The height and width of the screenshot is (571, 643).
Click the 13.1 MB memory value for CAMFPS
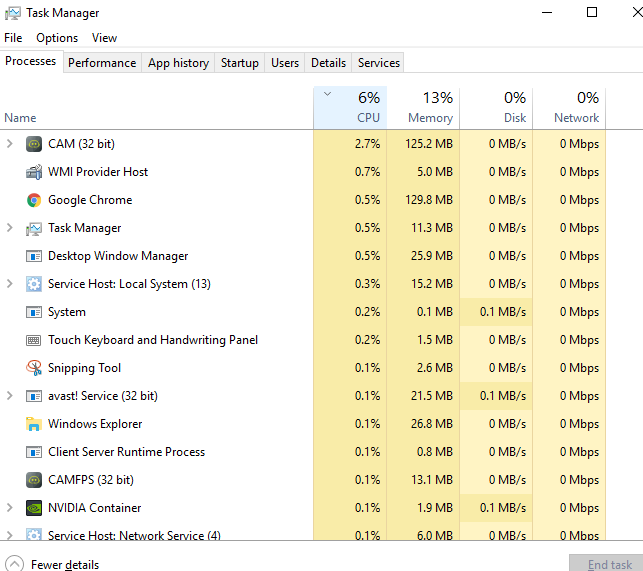pos(432,480)
